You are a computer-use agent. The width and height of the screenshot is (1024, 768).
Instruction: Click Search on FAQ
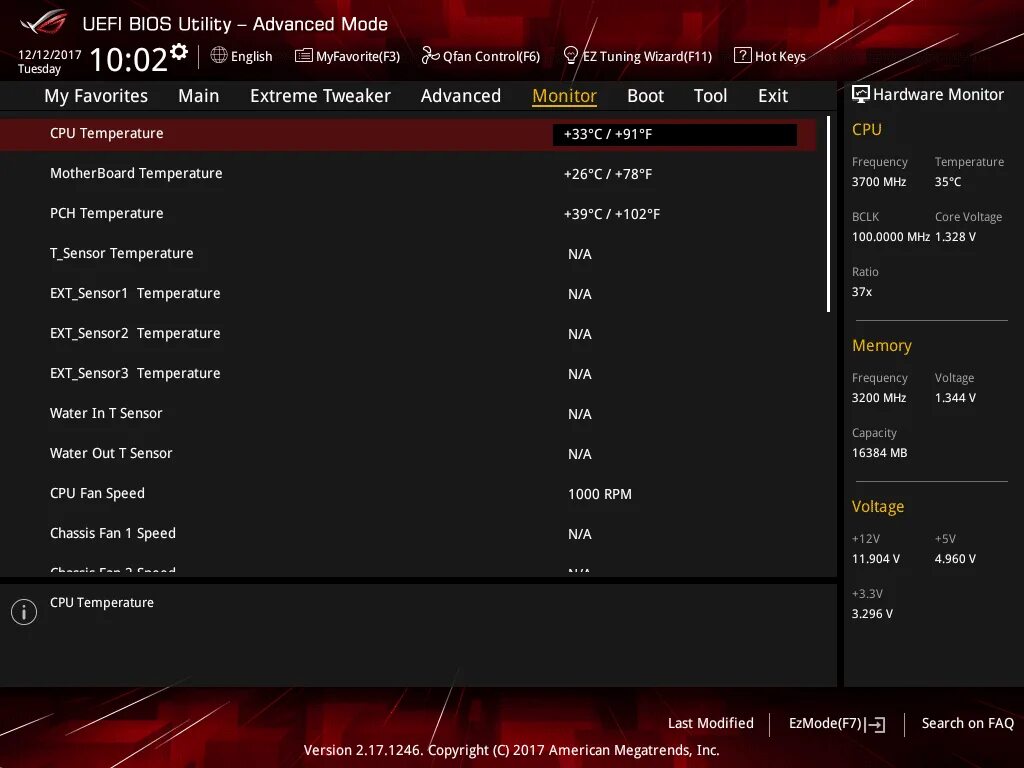click(967, 723)
